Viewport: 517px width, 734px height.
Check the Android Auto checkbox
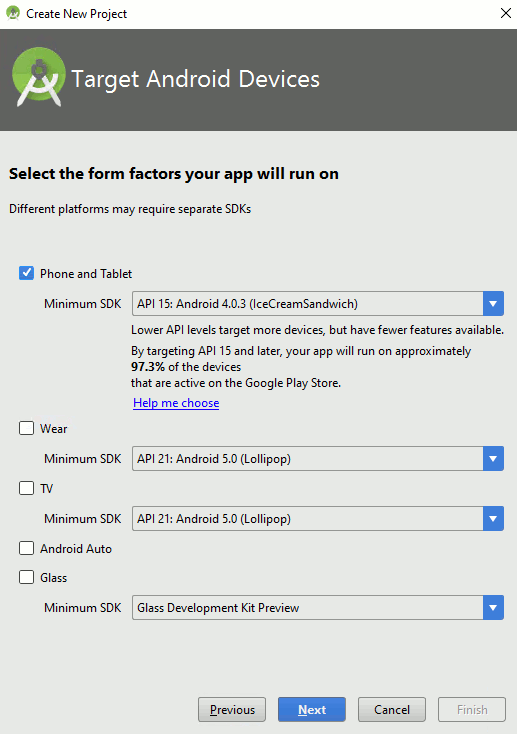click(x=26, y=548)
